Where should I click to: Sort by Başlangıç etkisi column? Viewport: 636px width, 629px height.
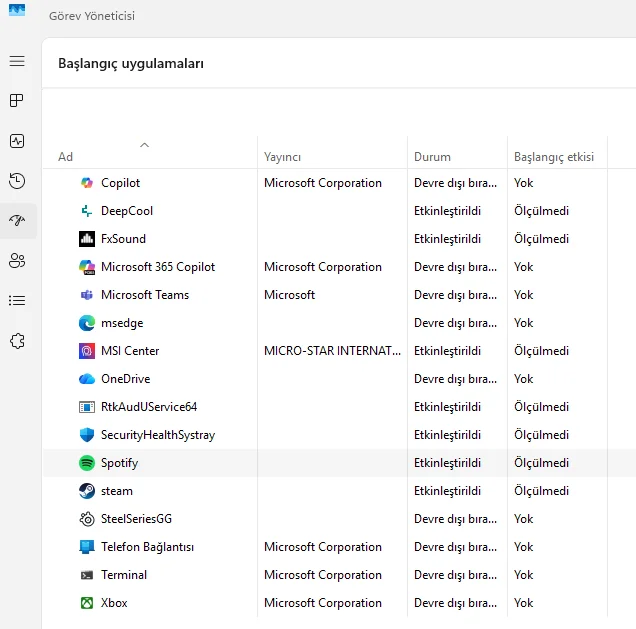[x=553, y=157]
